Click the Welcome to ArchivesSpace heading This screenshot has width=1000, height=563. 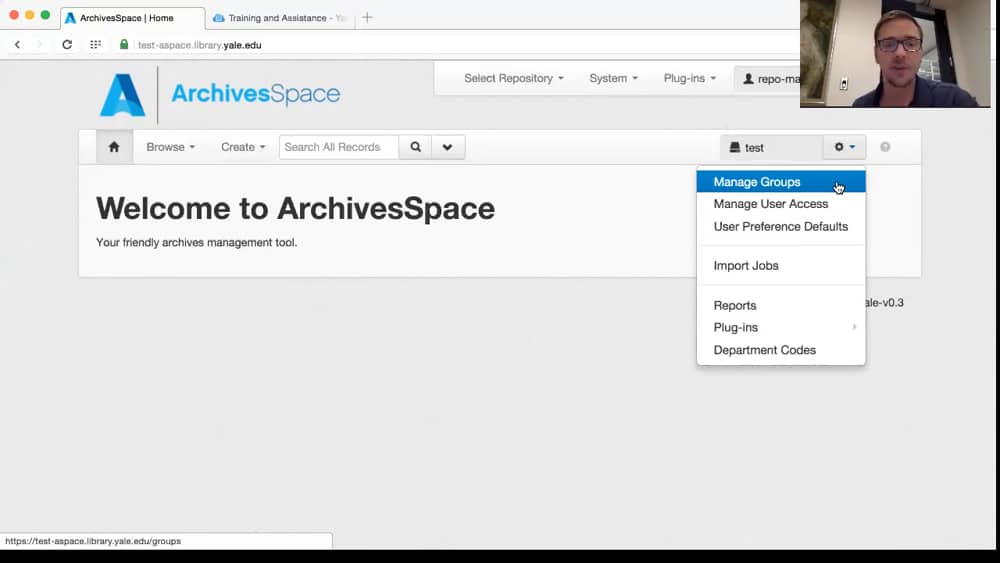point(295,208)
